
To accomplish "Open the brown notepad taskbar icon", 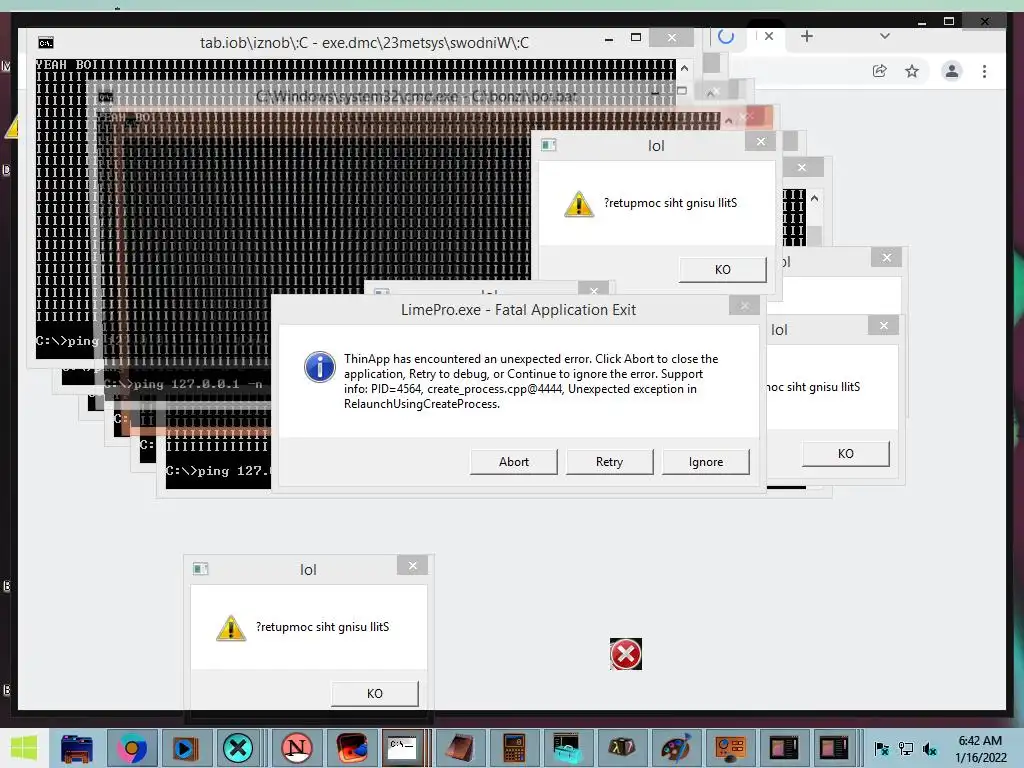I will tap(460, 748).
